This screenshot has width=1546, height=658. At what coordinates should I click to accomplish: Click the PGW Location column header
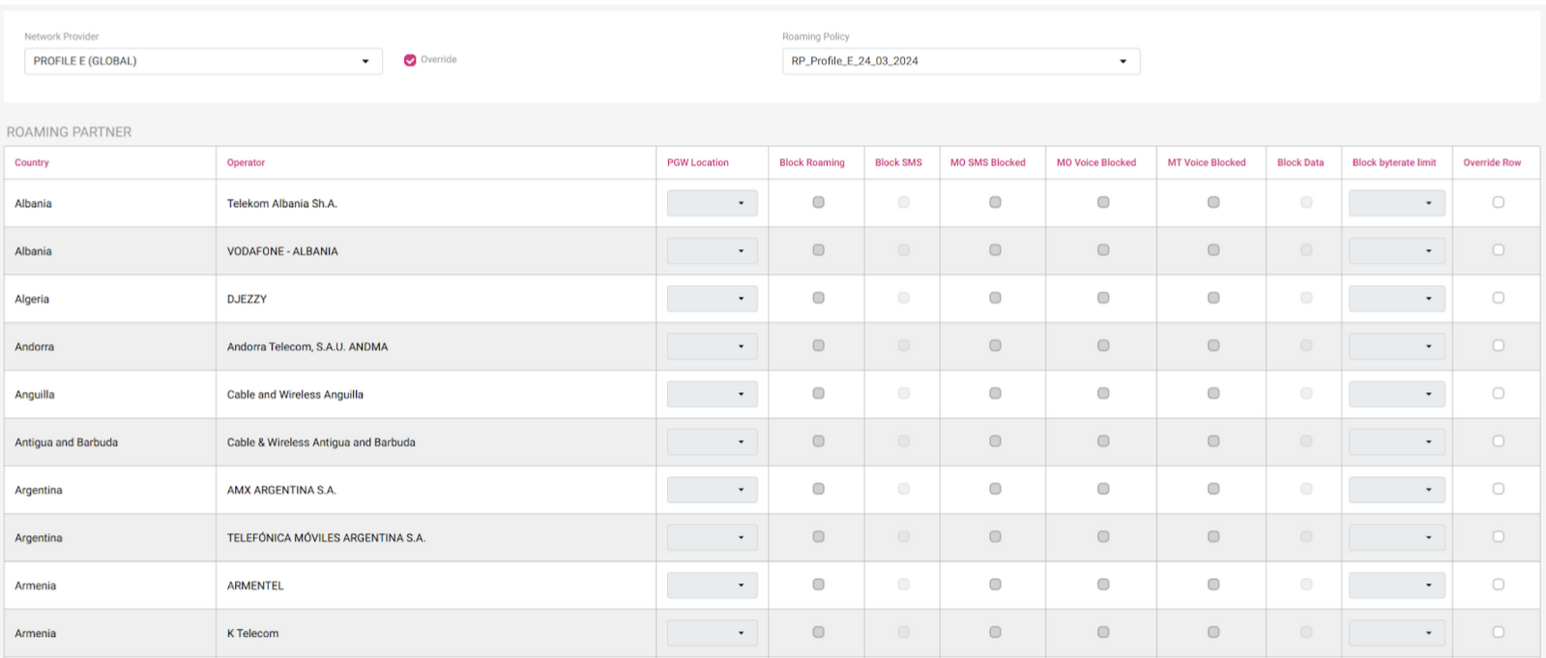click(698, 163)
